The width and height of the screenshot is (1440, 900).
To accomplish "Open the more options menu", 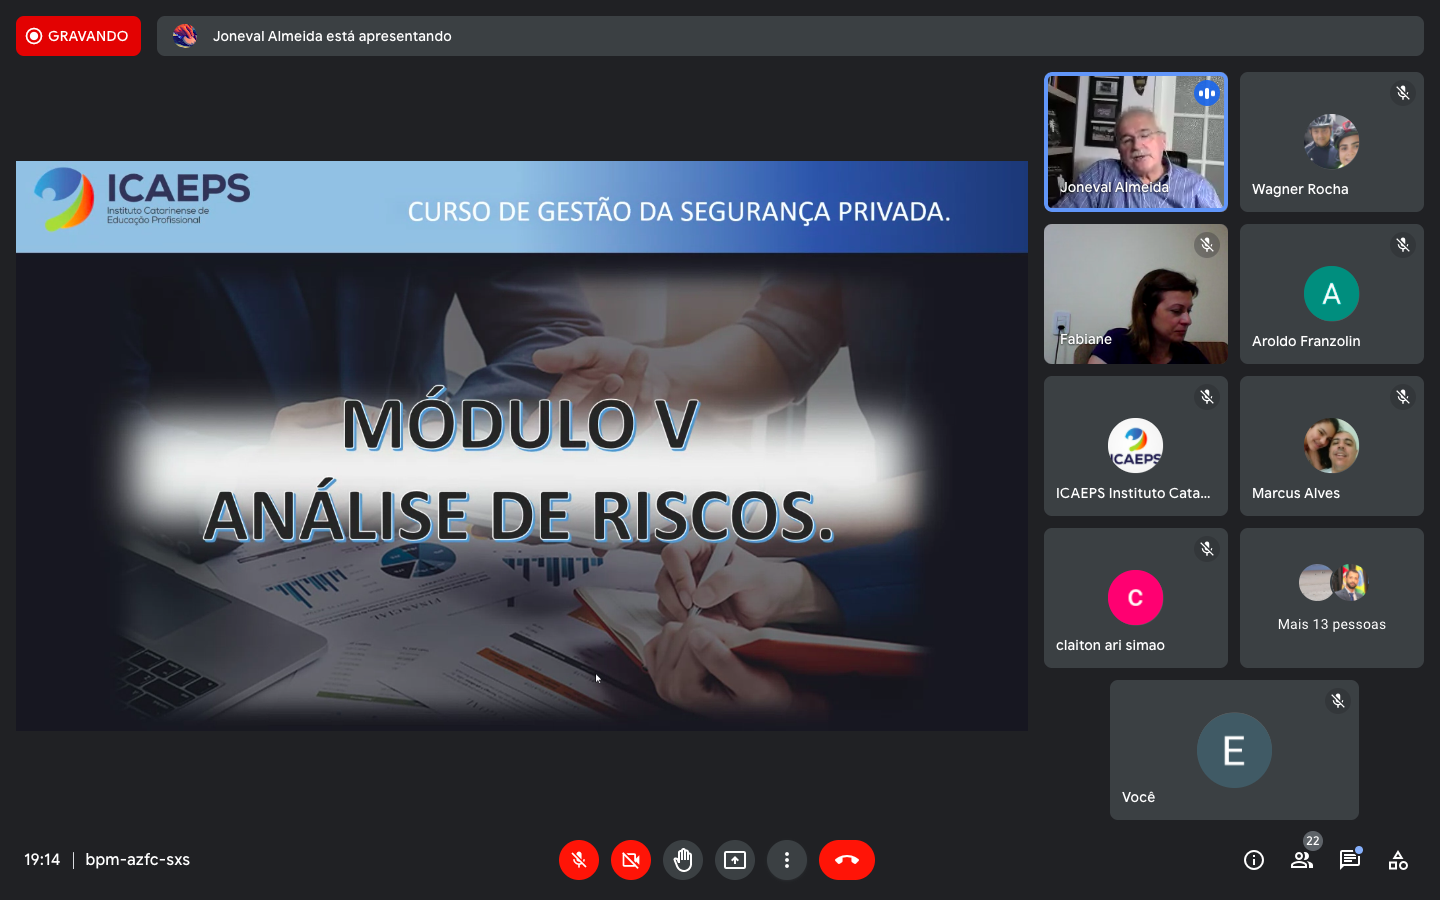I will pyautogui.click(x=787, y=860).
